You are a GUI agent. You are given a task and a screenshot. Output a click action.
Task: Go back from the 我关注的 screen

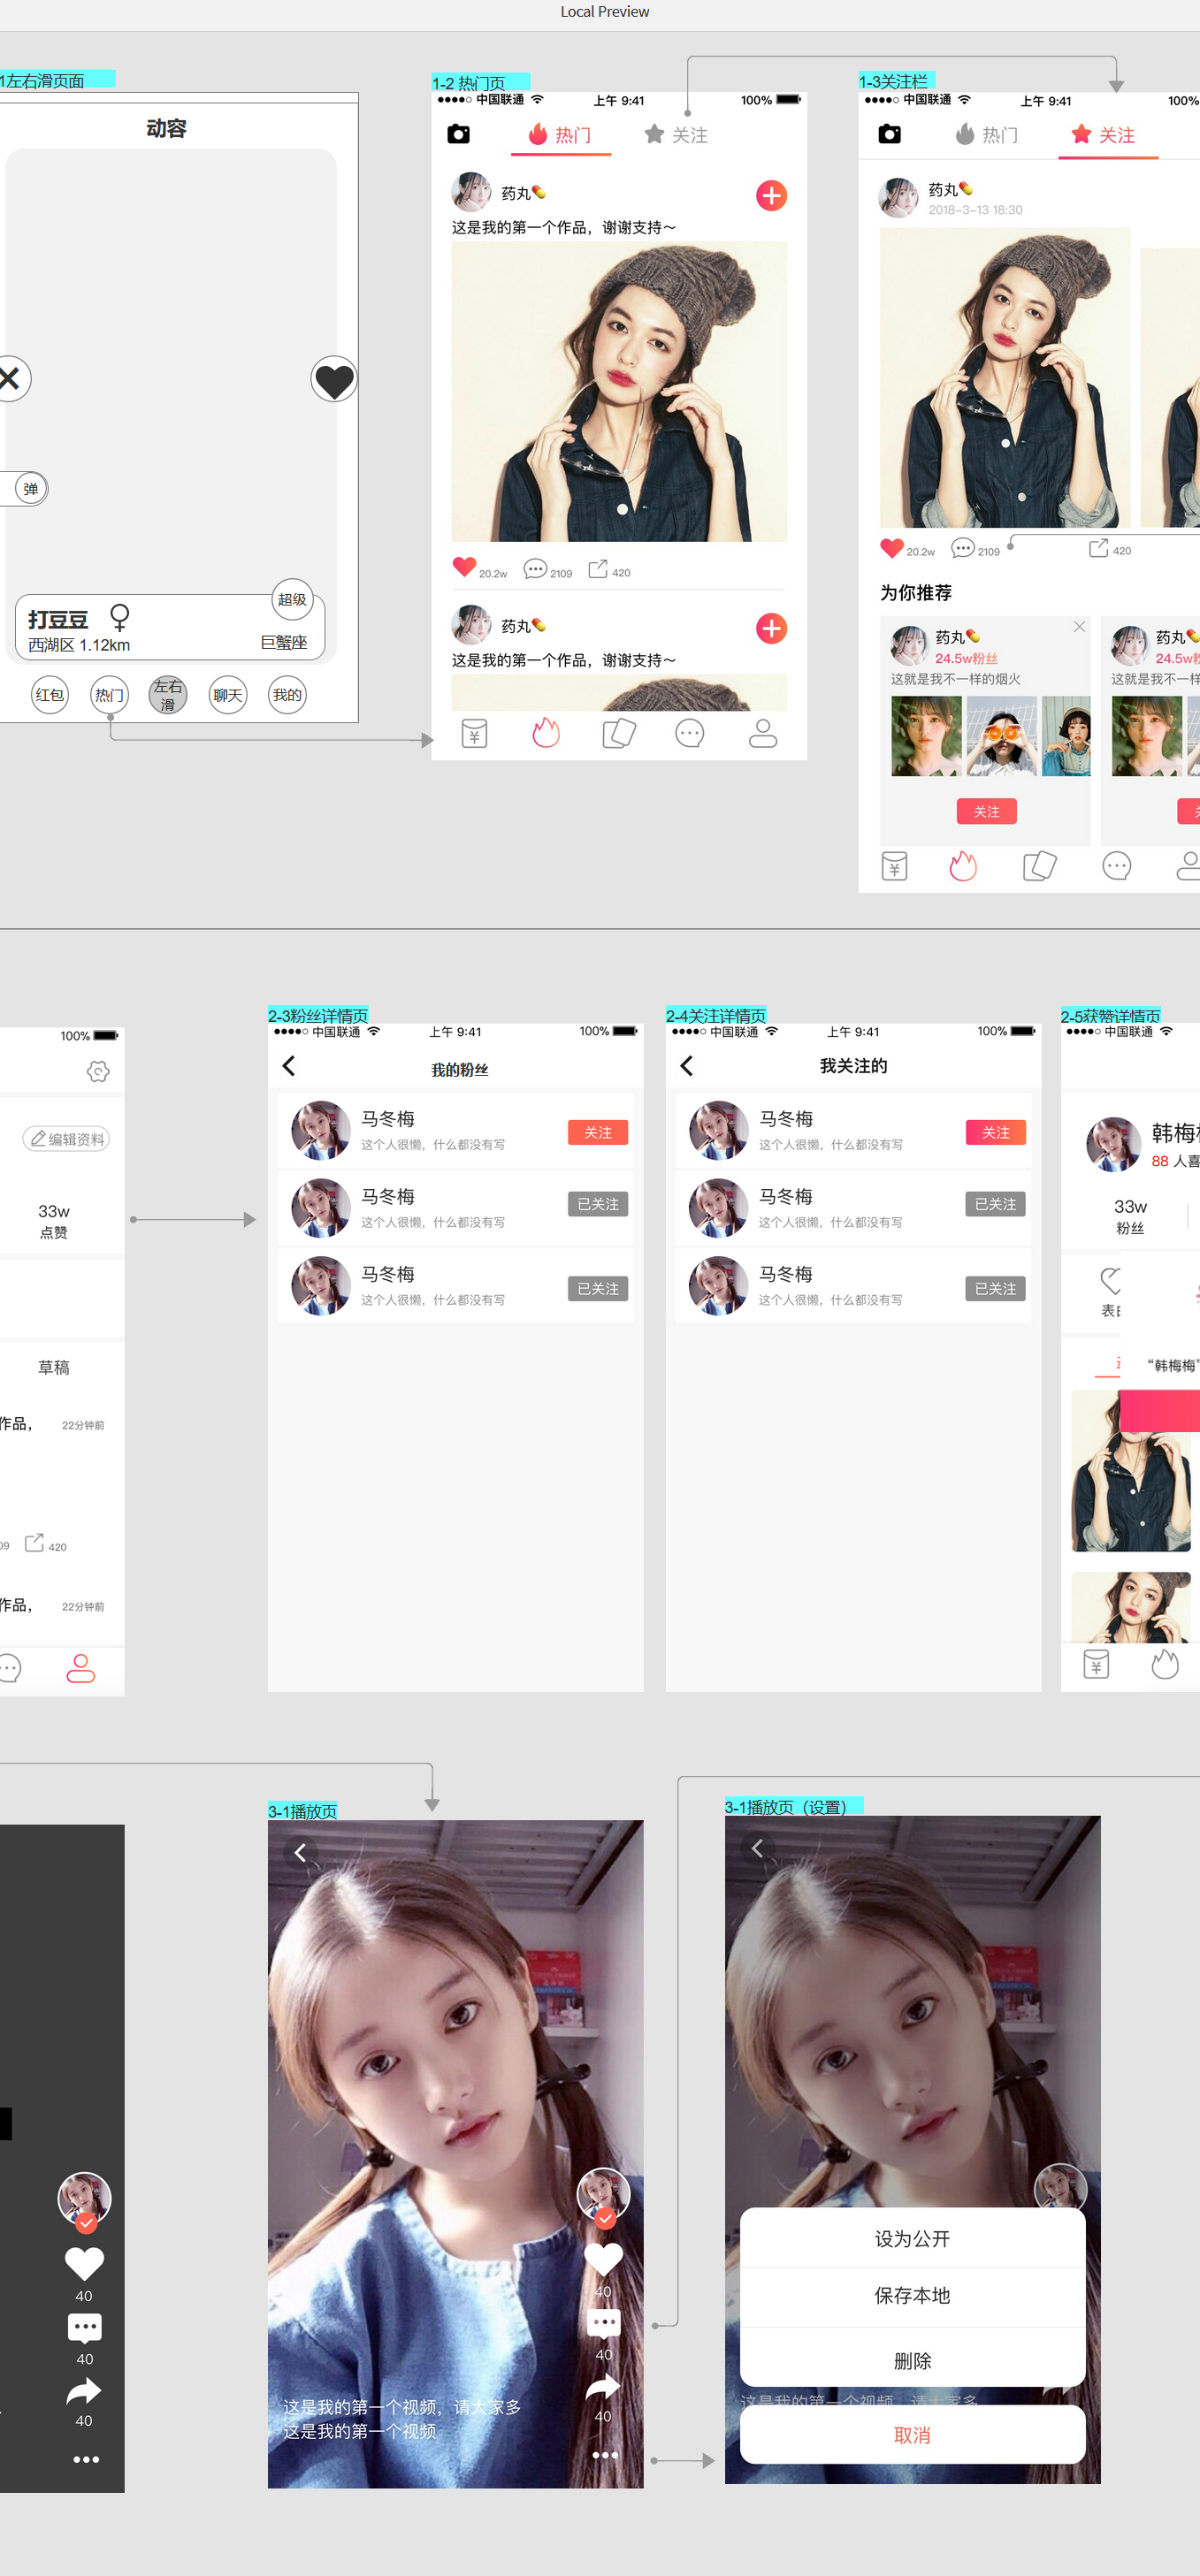[687, 1066]
